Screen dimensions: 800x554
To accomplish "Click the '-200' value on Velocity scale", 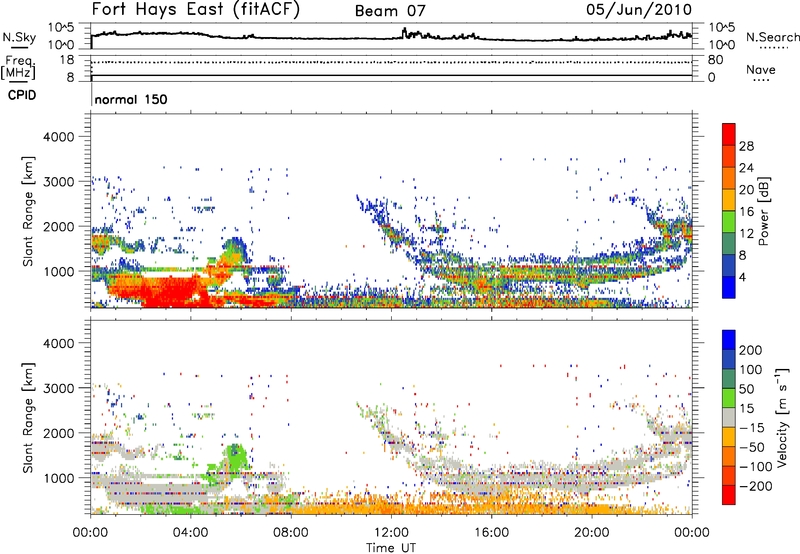I will point(755,486).
